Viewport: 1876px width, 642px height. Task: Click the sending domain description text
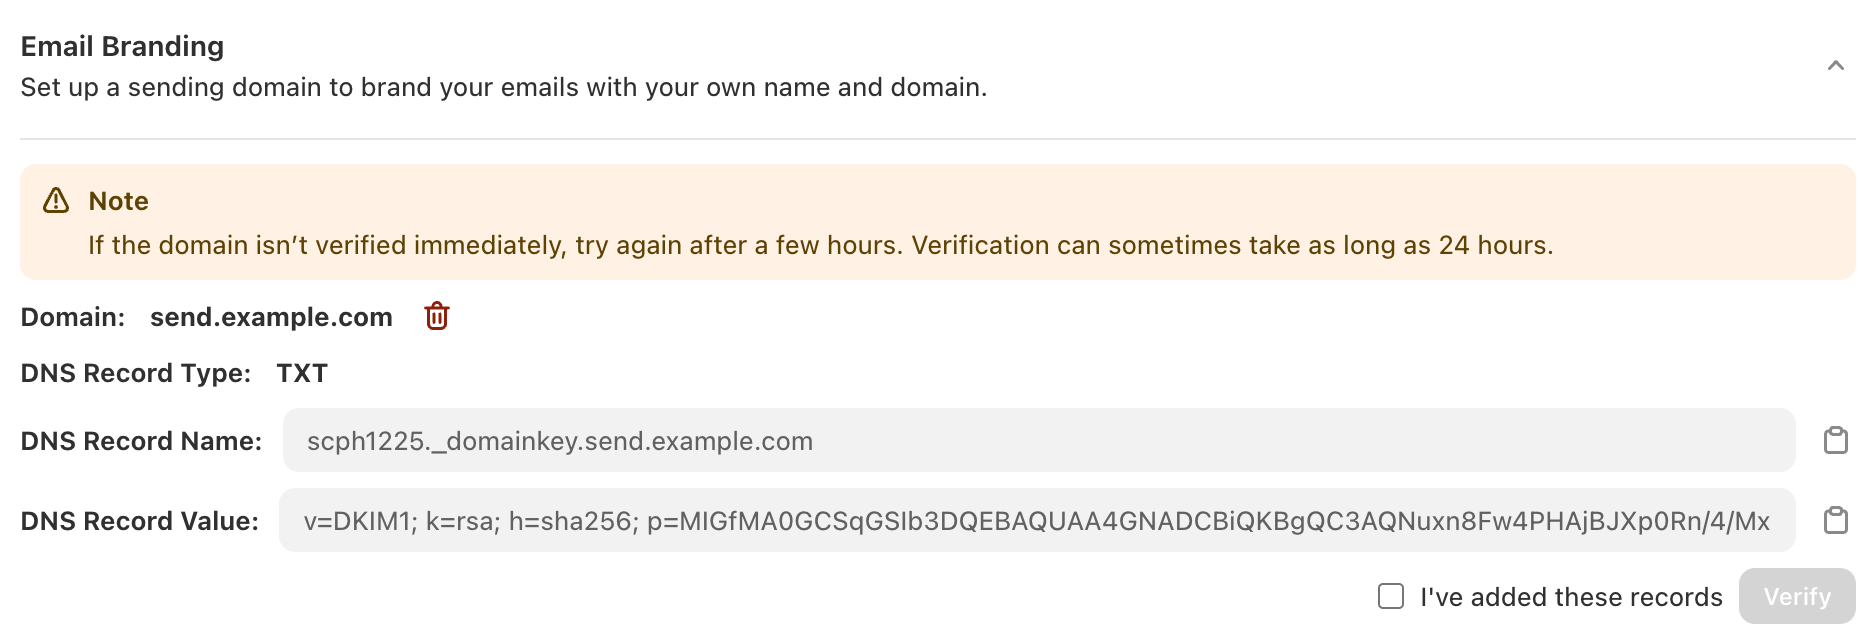click(503, 87)
